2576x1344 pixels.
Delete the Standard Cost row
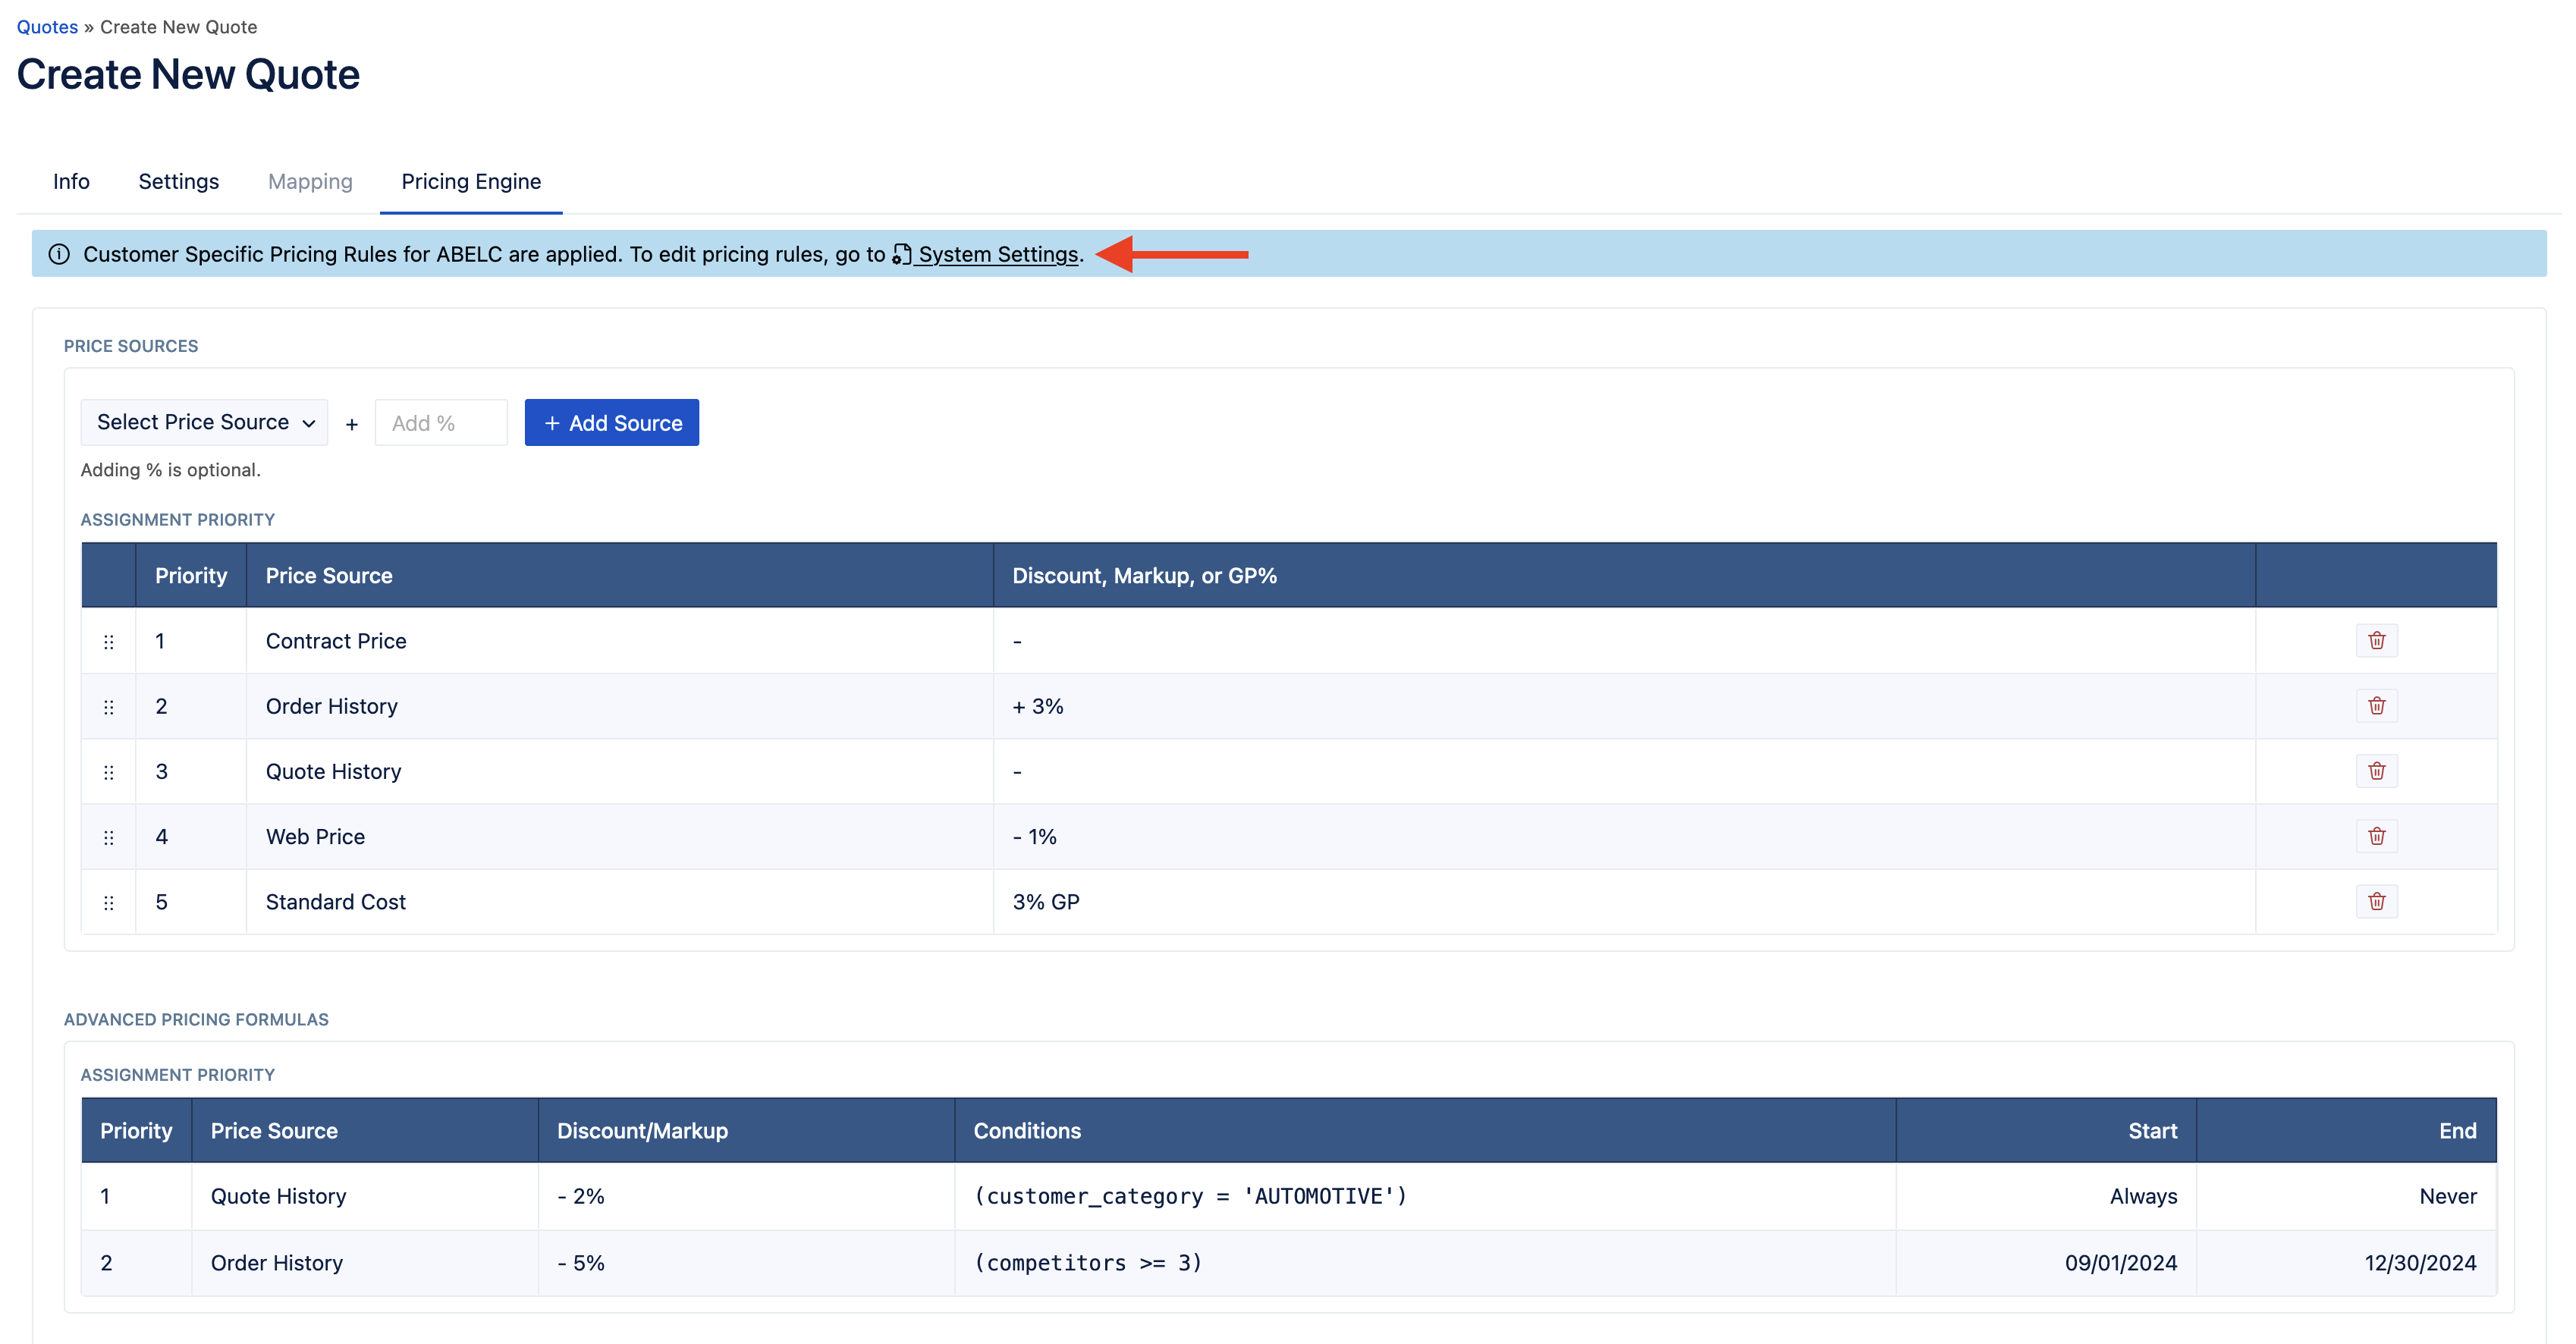click(2376, 901)
